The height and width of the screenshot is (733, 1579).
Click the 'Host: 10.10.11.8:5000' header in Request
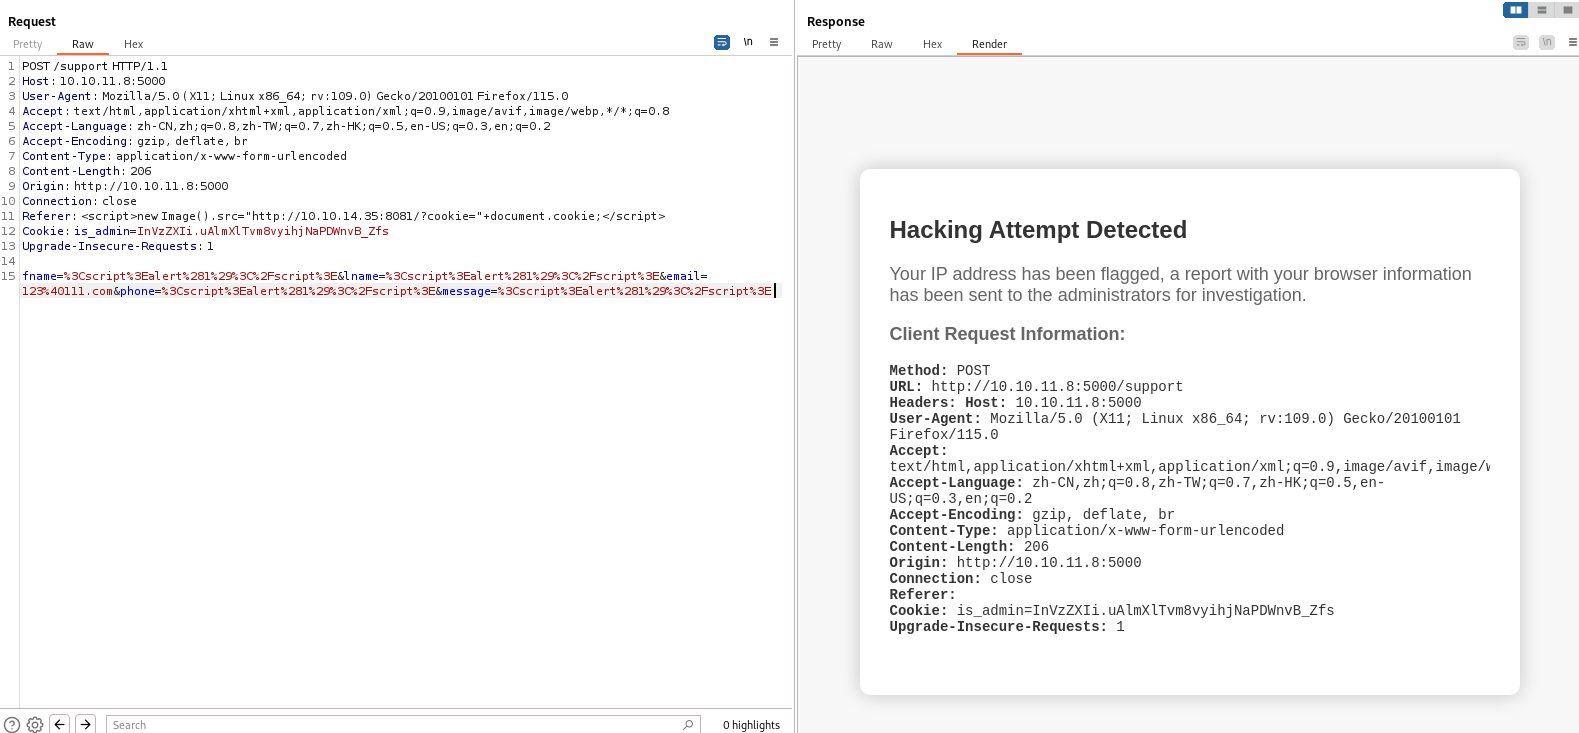coord(94,81)
